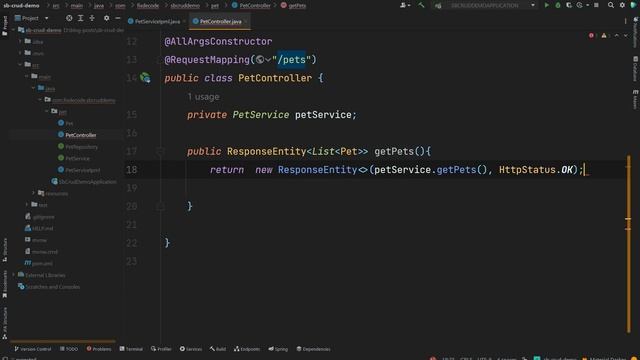Collapse the java folder in project tree
Screen dimensions: 640x360
[33, 88]
